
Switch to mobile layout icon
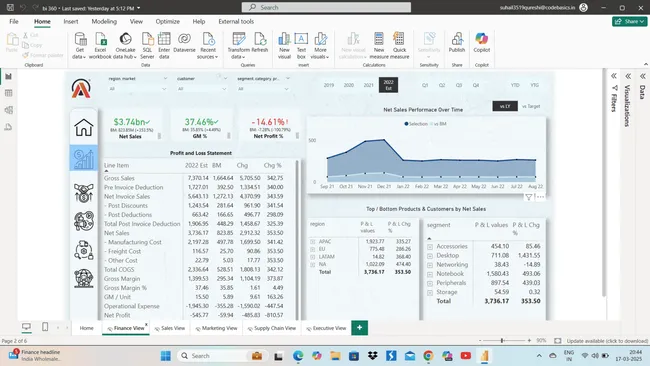coord(45,327)
